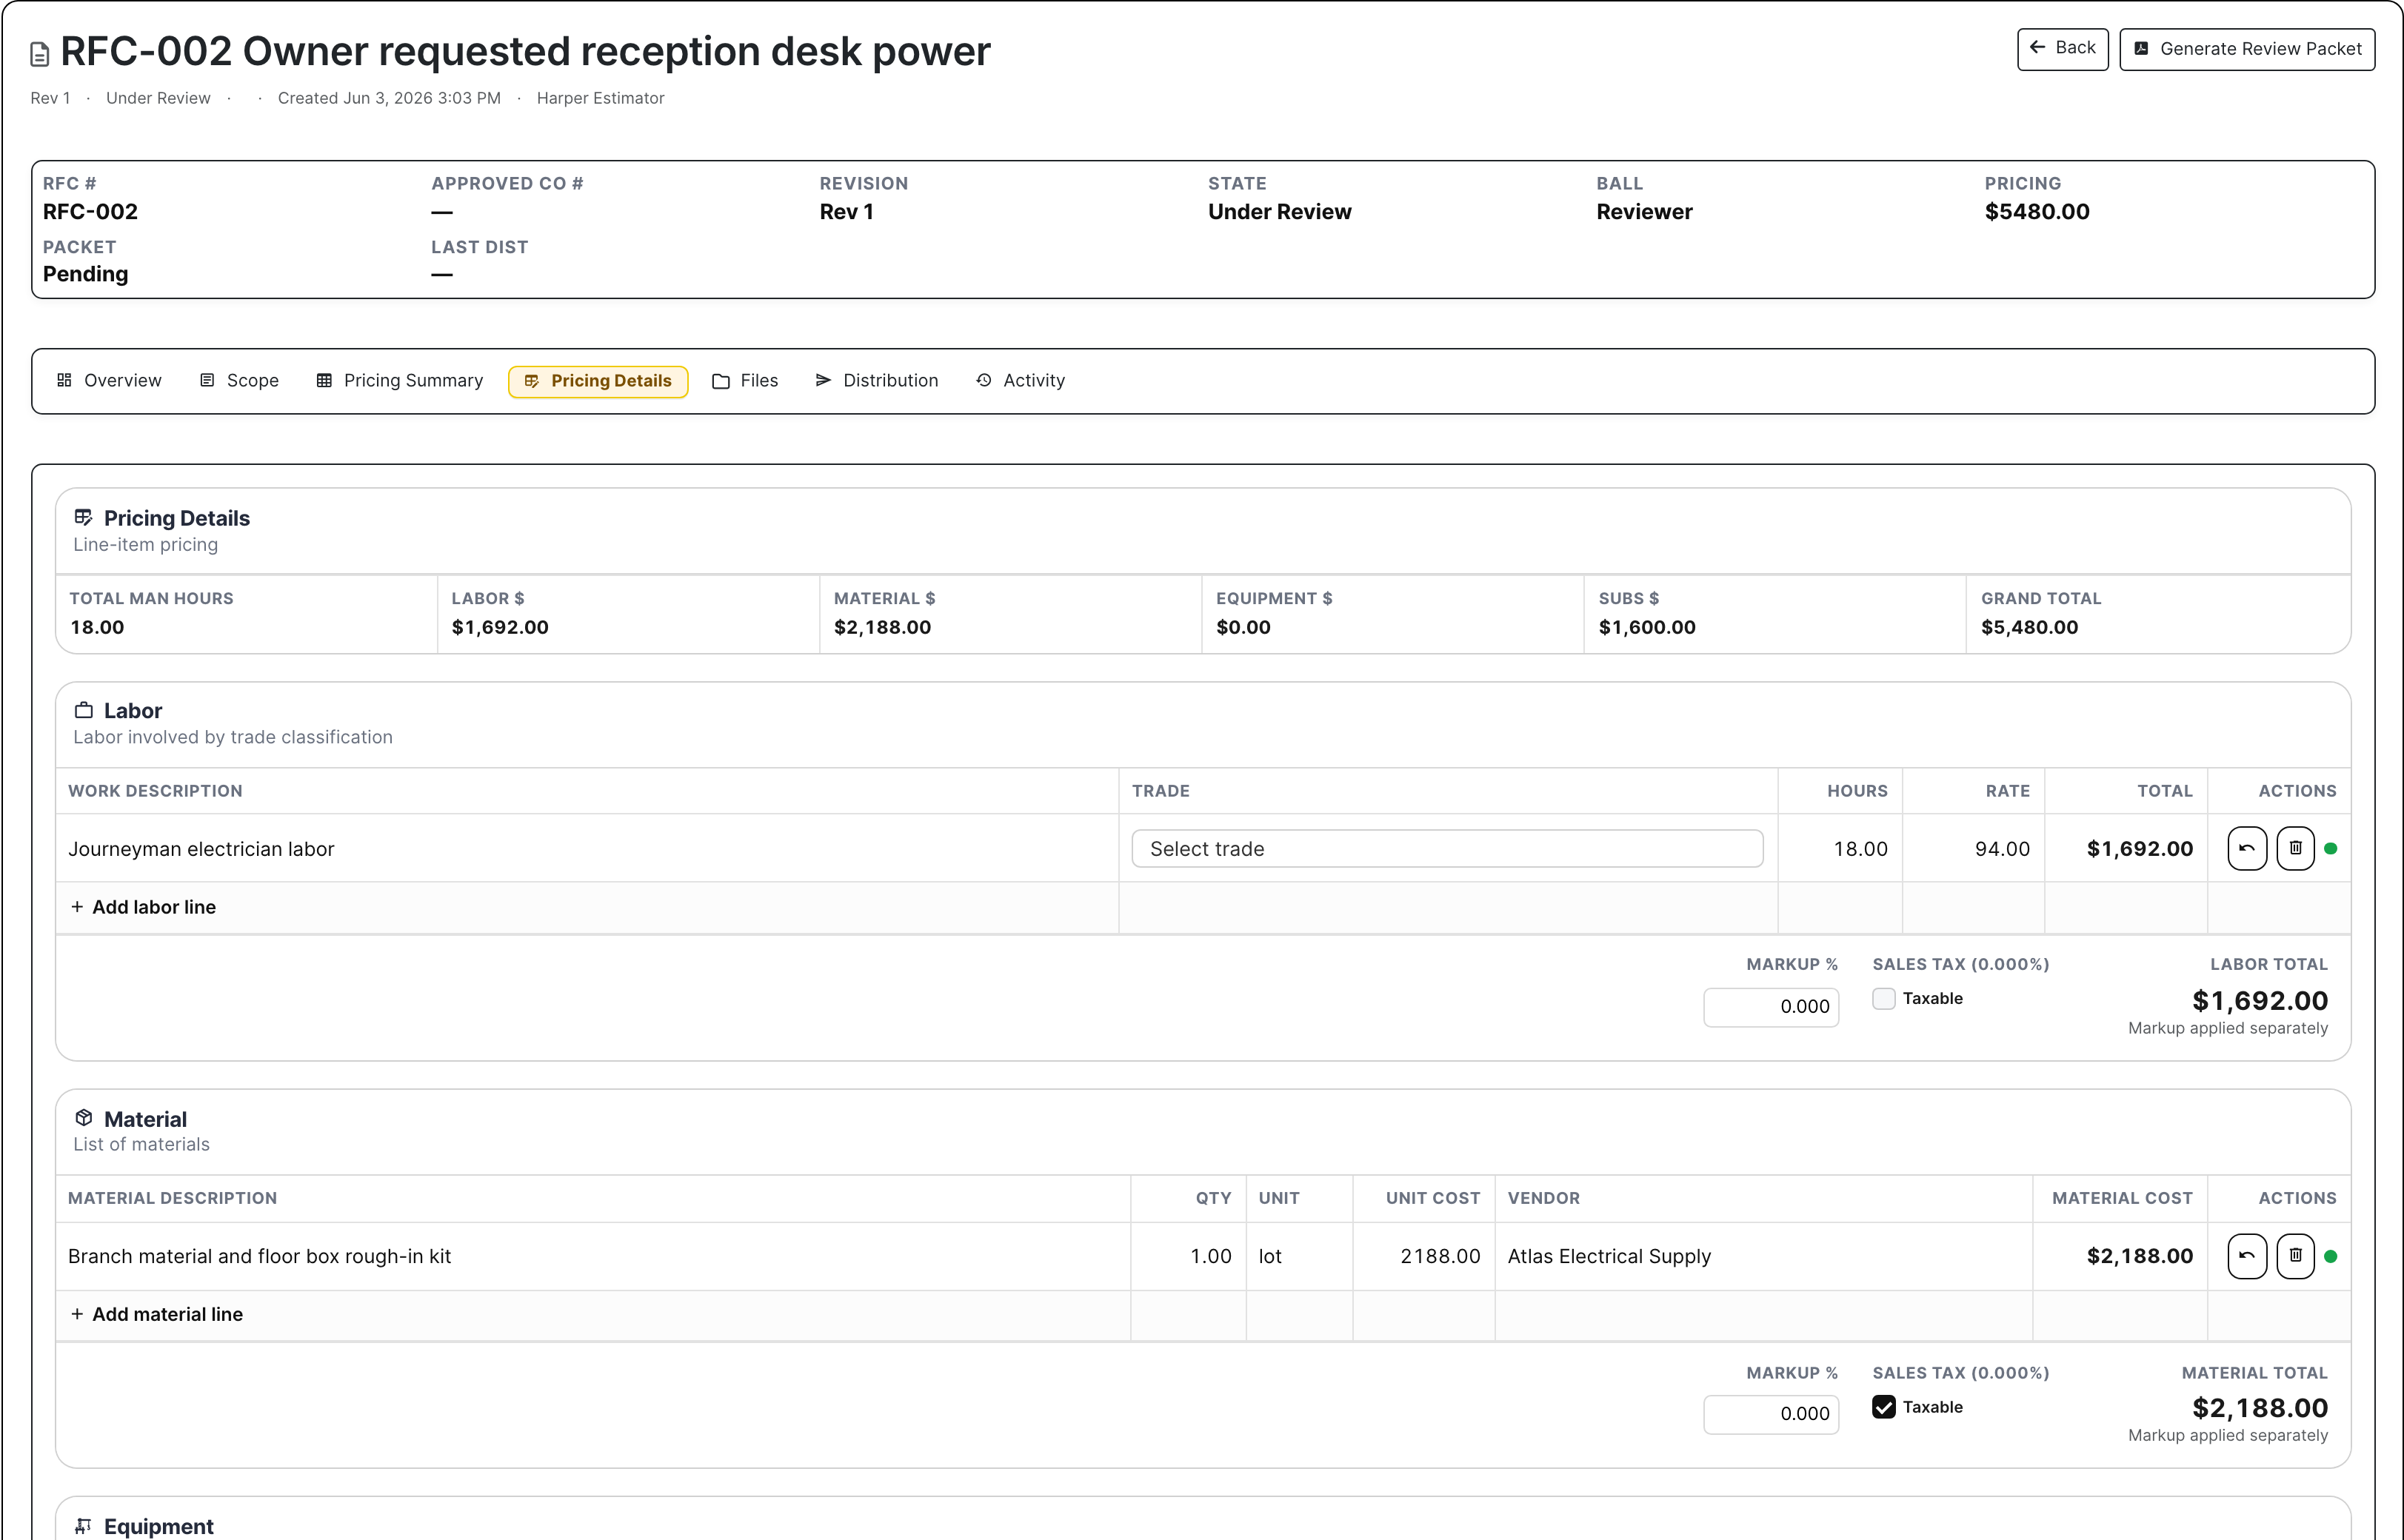2404x1540 pixels.
Task: Select the Pricing Details tab
Action: coord(598,381)
